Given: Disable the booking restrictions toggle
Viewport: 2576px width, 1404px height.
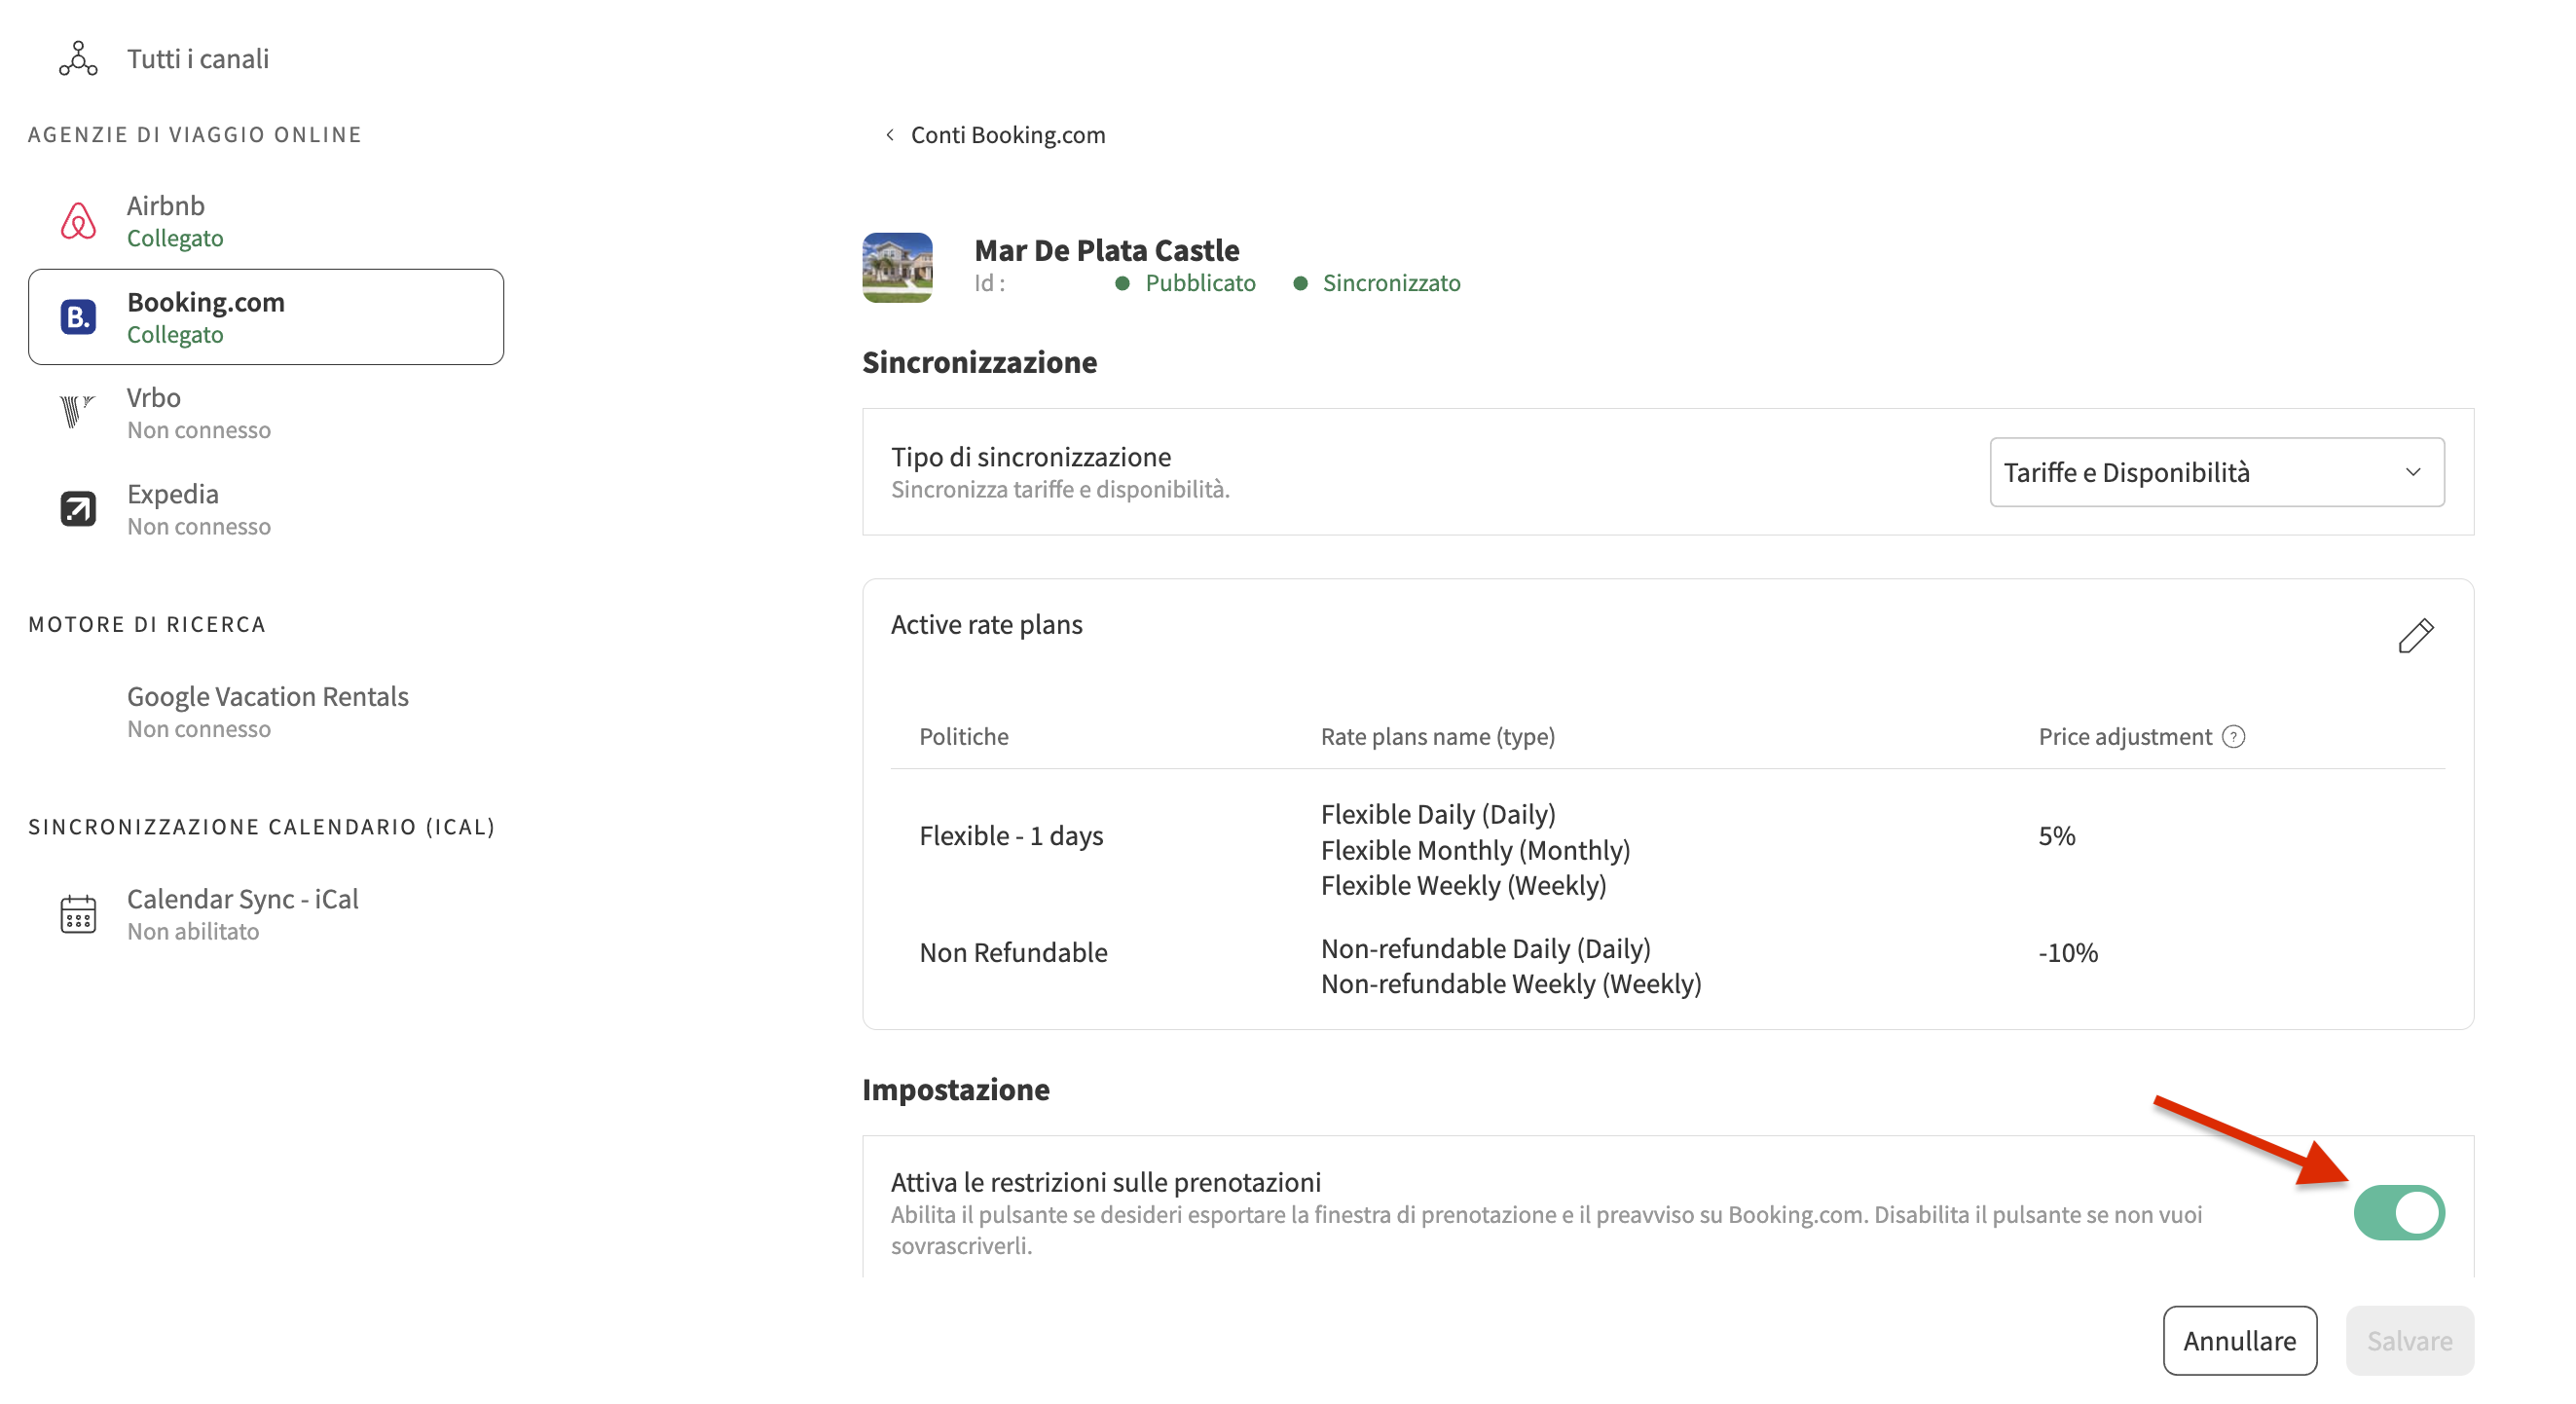Looking at the screenshot, I should click(x=2398, y=1213).
